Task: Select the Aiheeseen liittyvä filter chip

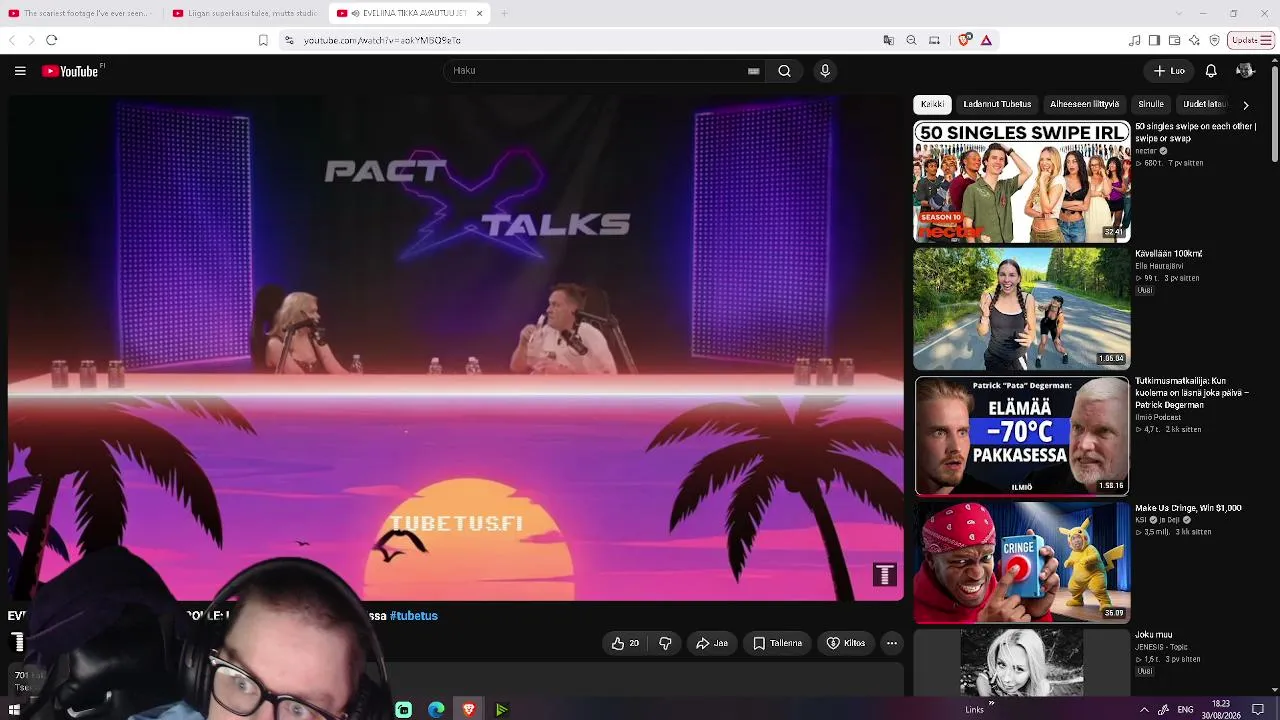Action: (1084, 104)
